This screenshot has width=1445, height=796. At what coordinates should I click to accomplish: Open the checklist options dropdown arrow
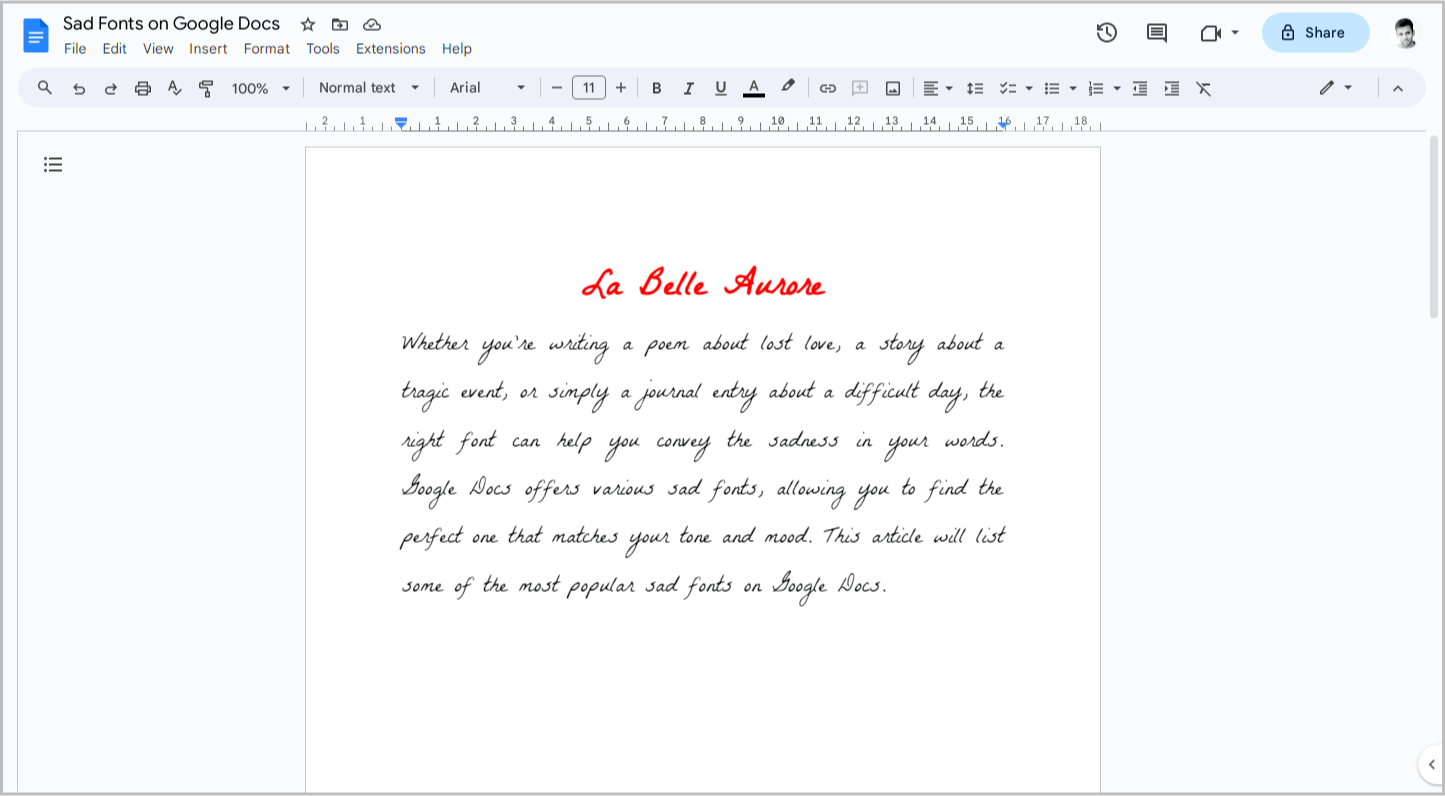(x=1029, y=88)
